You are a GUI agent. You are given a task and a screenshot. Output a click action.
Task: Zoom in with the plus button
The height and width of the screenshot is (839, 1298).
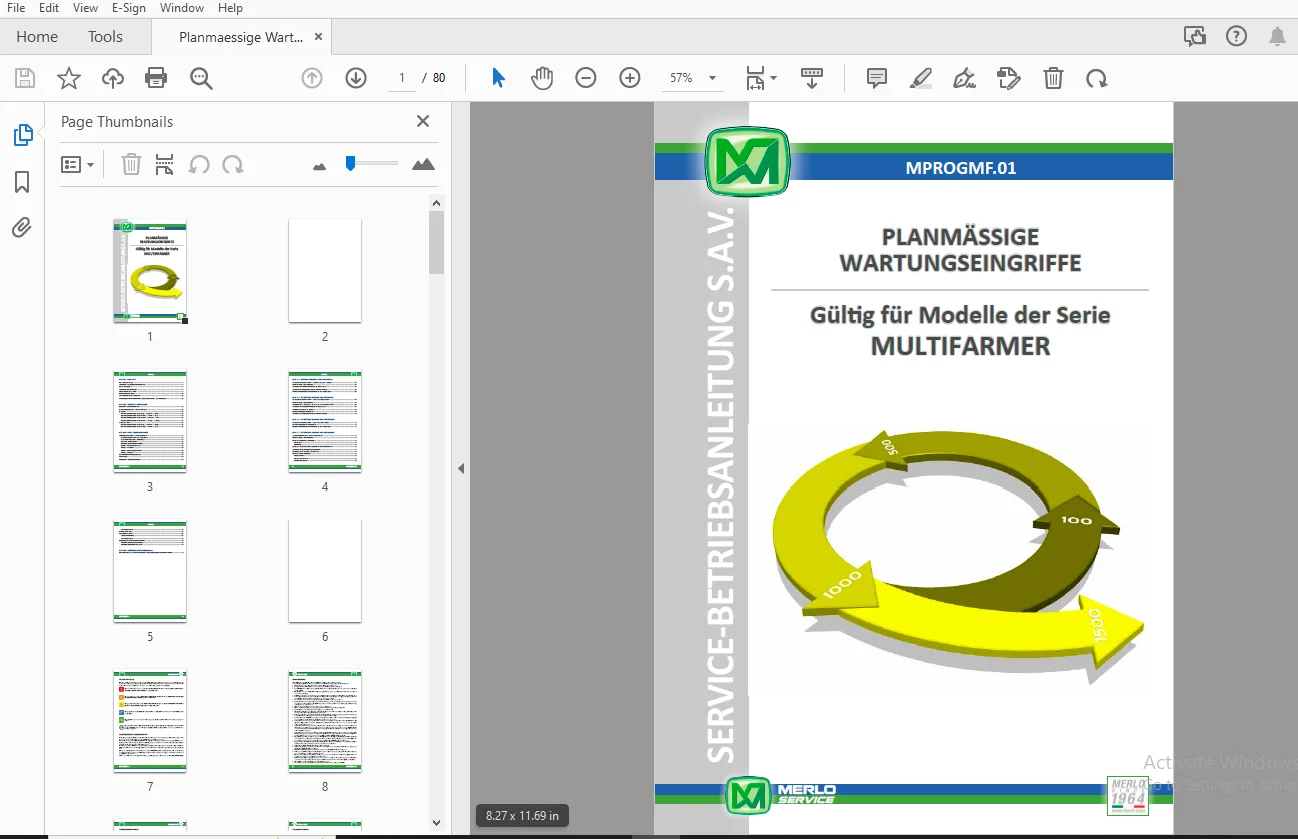pos(630,78)
